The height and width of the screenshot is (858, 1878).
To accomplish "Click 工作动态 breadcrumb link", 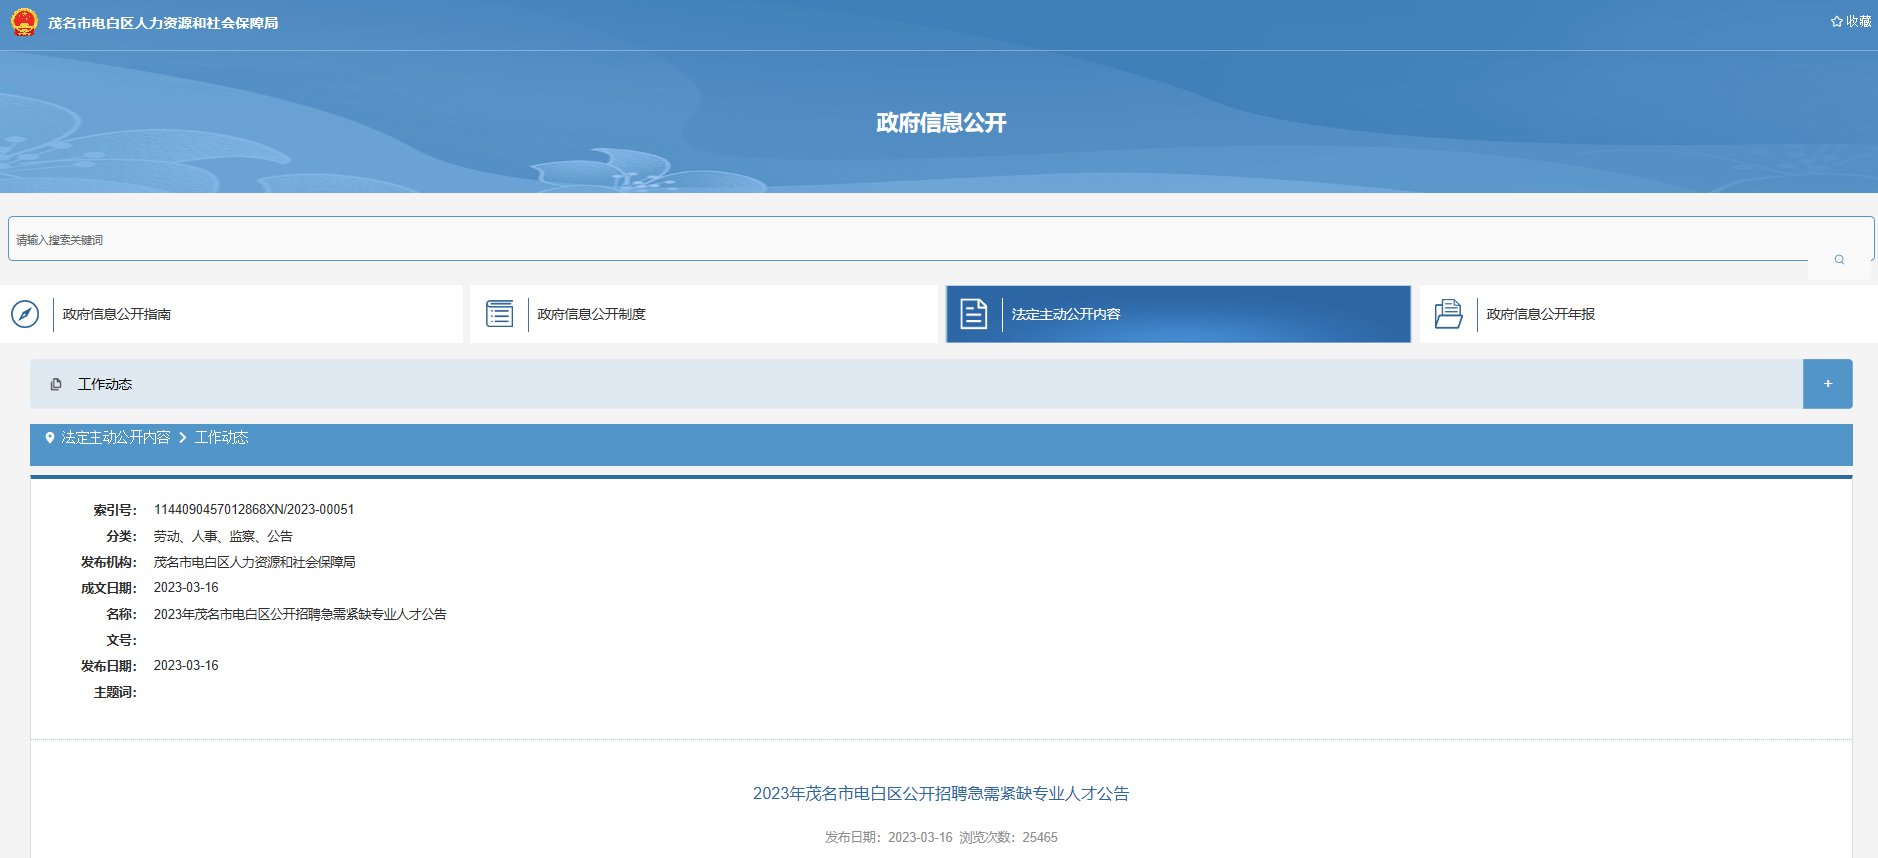I will coord(221,438).
